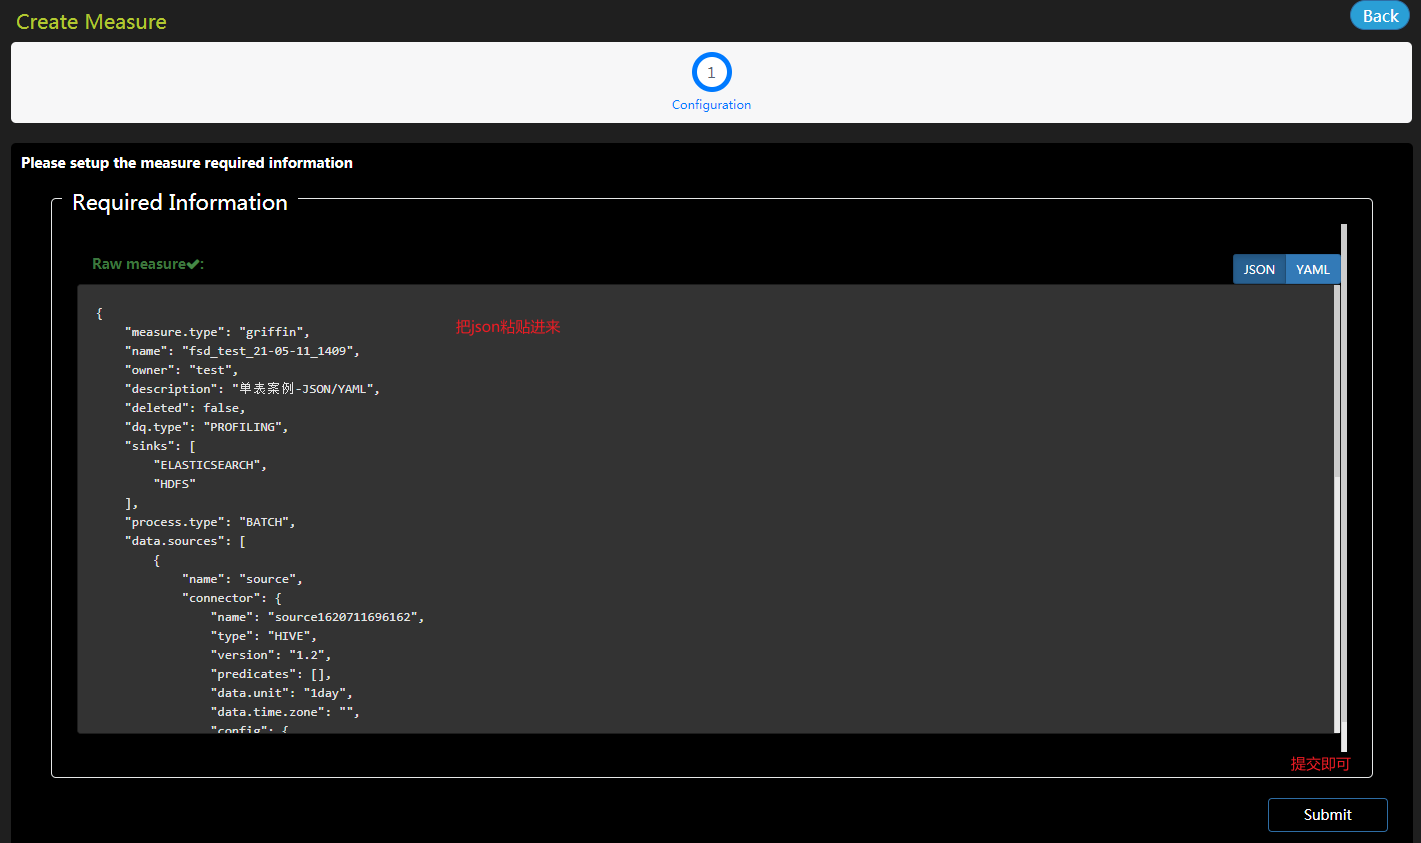Click the Back button
This screenshot has height=843, width=1421.
tap(1380, 15)
